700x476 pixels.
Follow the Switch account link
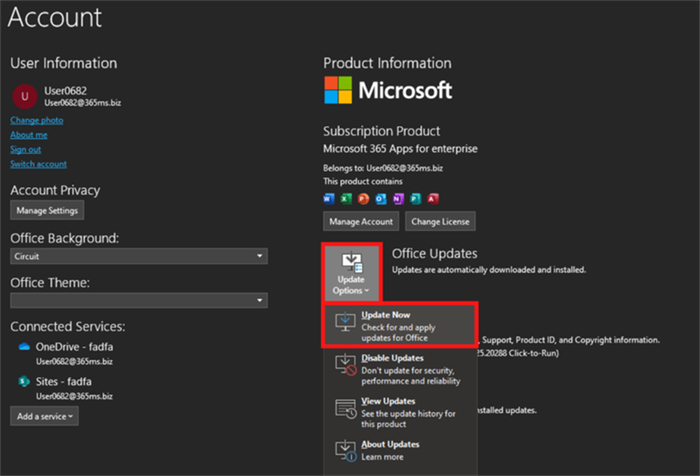pos(38,164)
